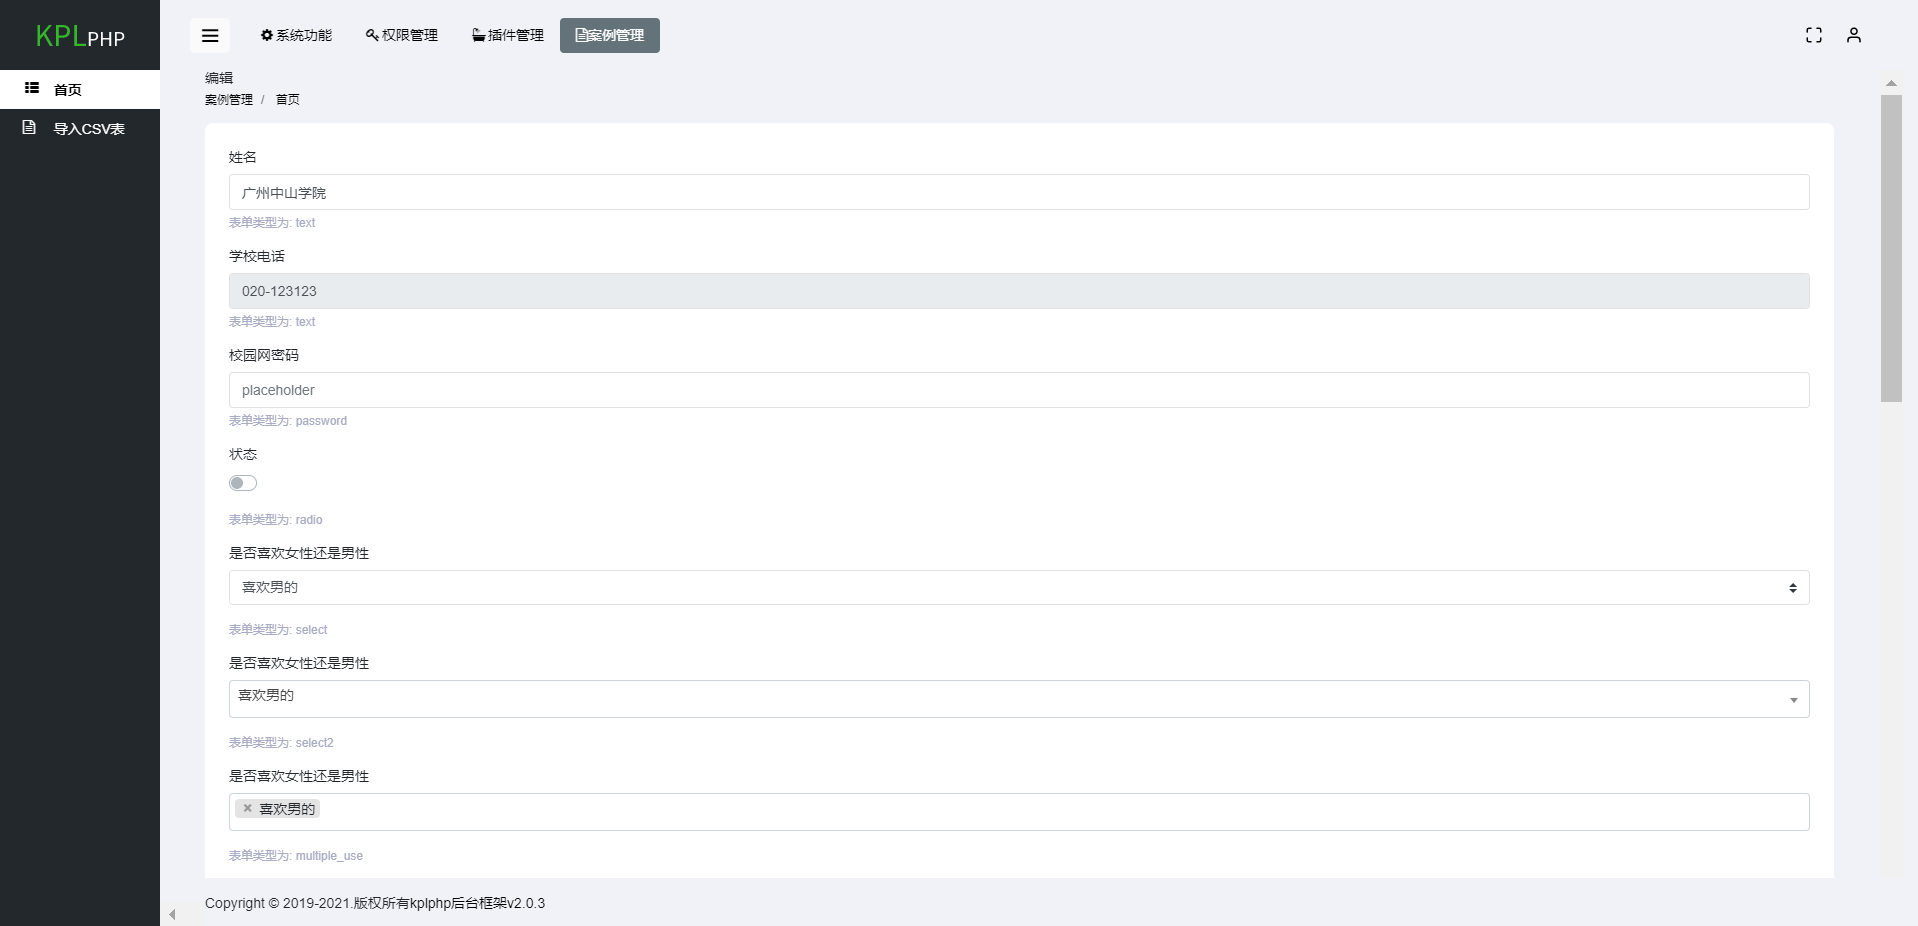This screenshot has height=926, width=1918.
Task: Open the select dropdown showing 喜欢男的
Action: tap(1019, 587)
